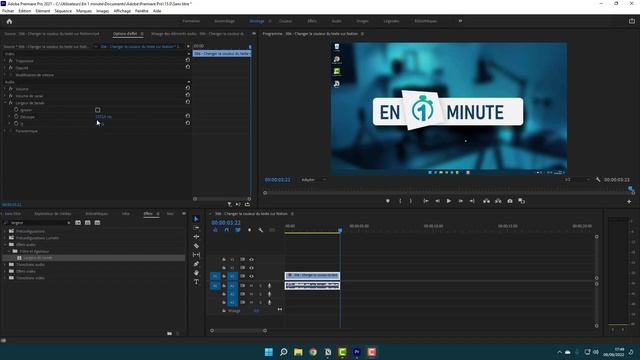640x360 pixels.
Task: Open the Séquence menu
Action: pyautogui.click(x=63, y=11)
